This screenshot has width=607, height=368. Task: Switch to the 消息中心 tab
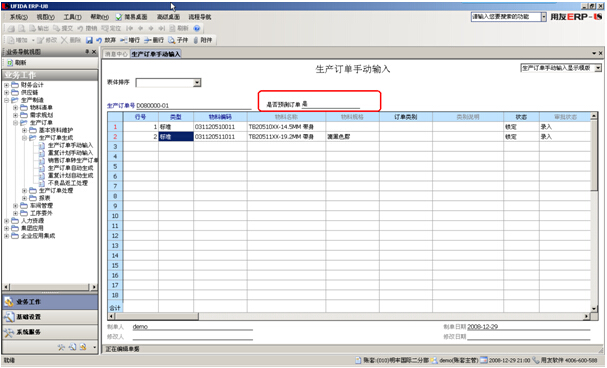pos(116,54)
